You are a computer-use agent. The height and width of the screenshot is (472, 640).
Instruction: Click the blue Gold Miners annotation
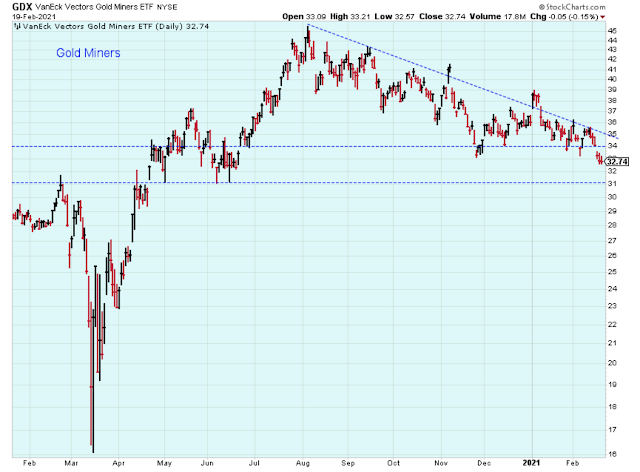[x=88, y=53]
